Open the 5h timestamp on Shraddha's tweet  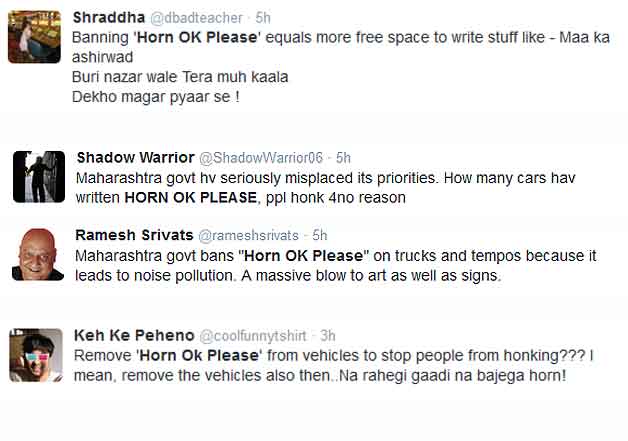263,18
